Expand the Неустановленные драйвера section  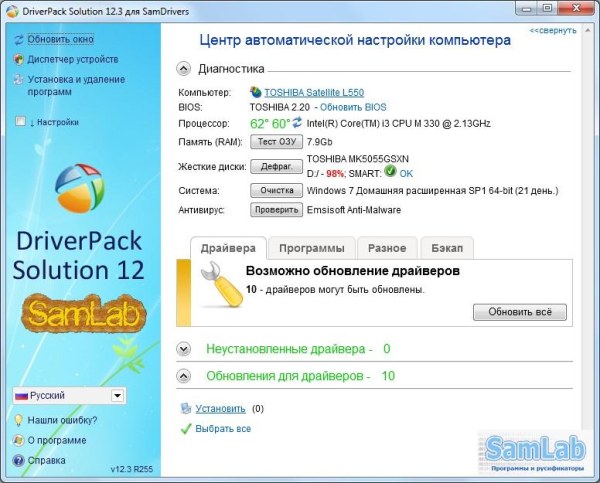tap(184, 349)
